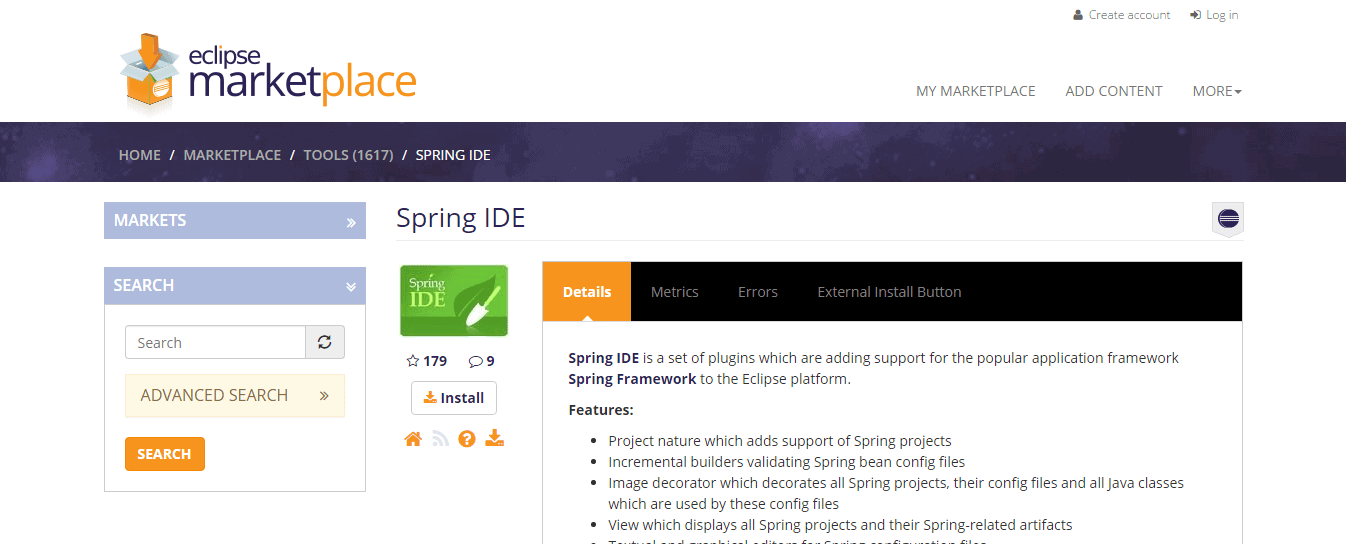This screenshot has width=1346, height=544.
Task: Click the comments bubble icon showing 9
Action: tap(475, 362)
